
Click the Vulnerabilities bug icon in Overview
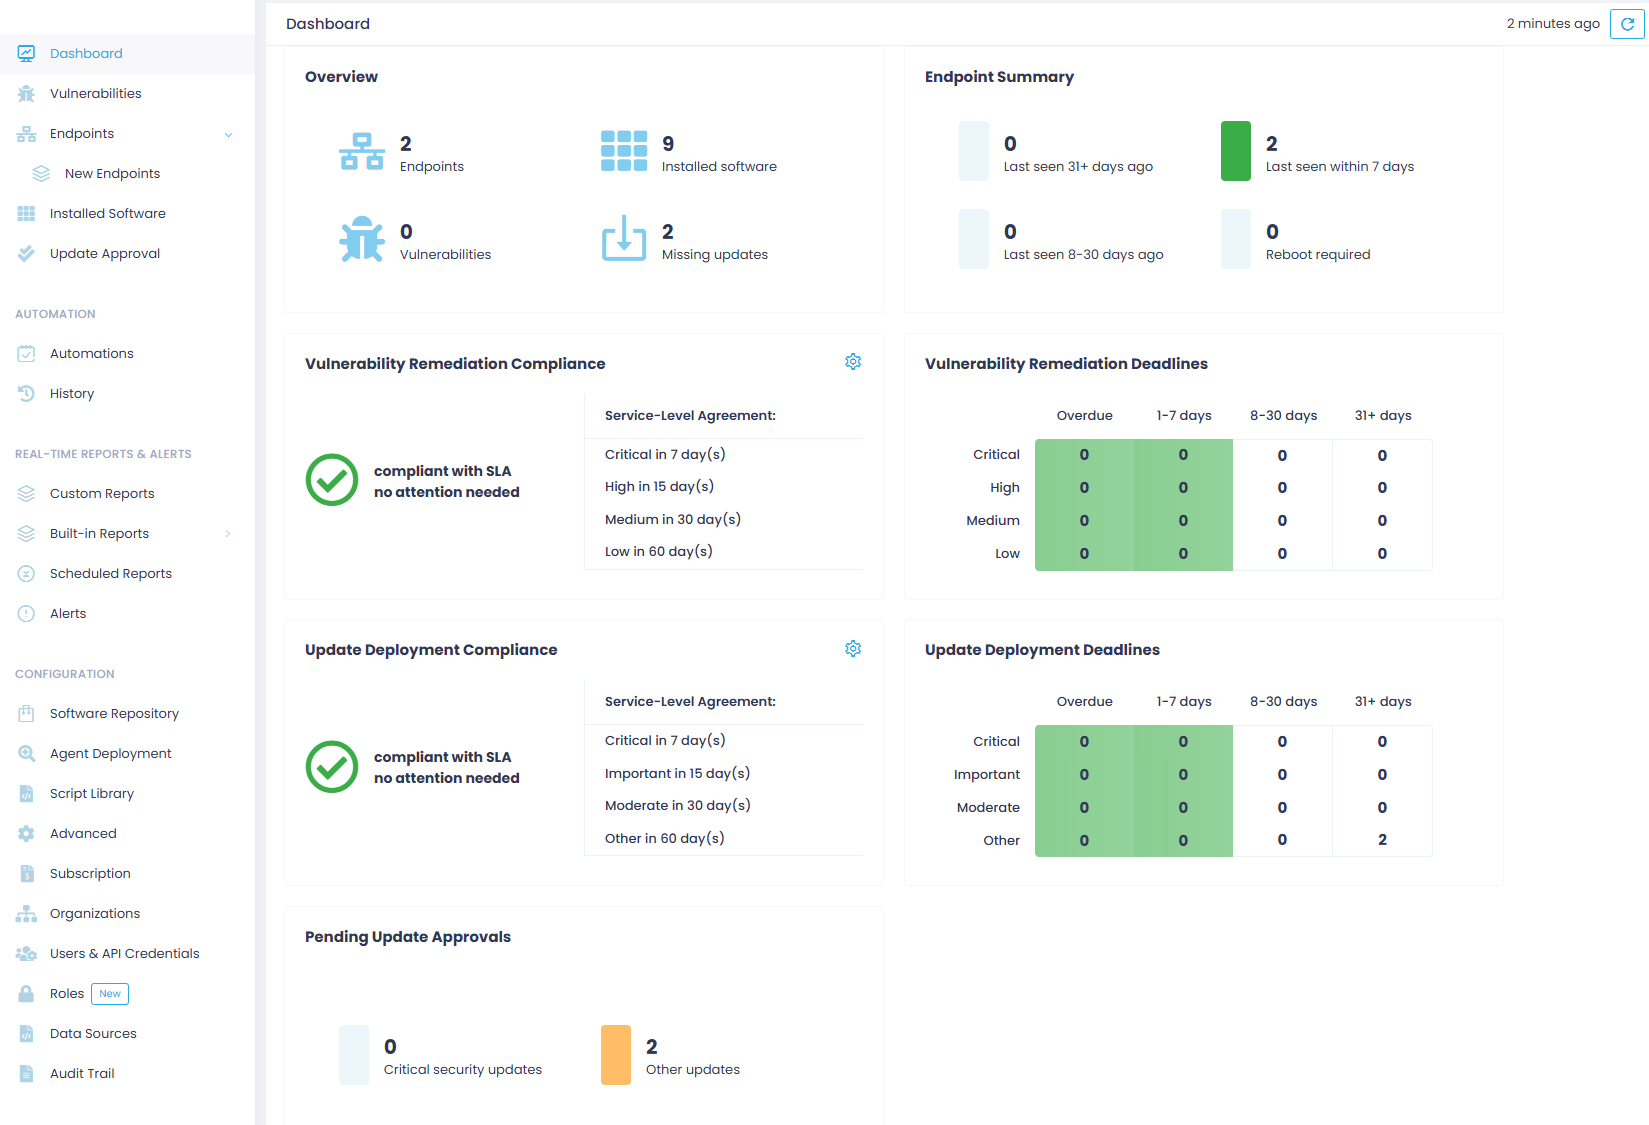(362, 240)
